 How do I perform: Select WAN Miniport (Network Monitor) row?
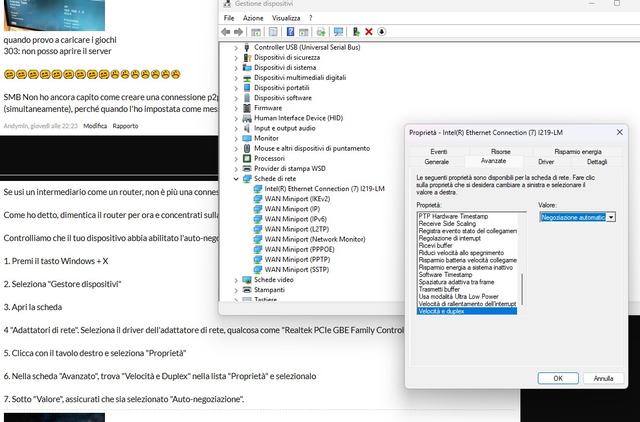309,240
